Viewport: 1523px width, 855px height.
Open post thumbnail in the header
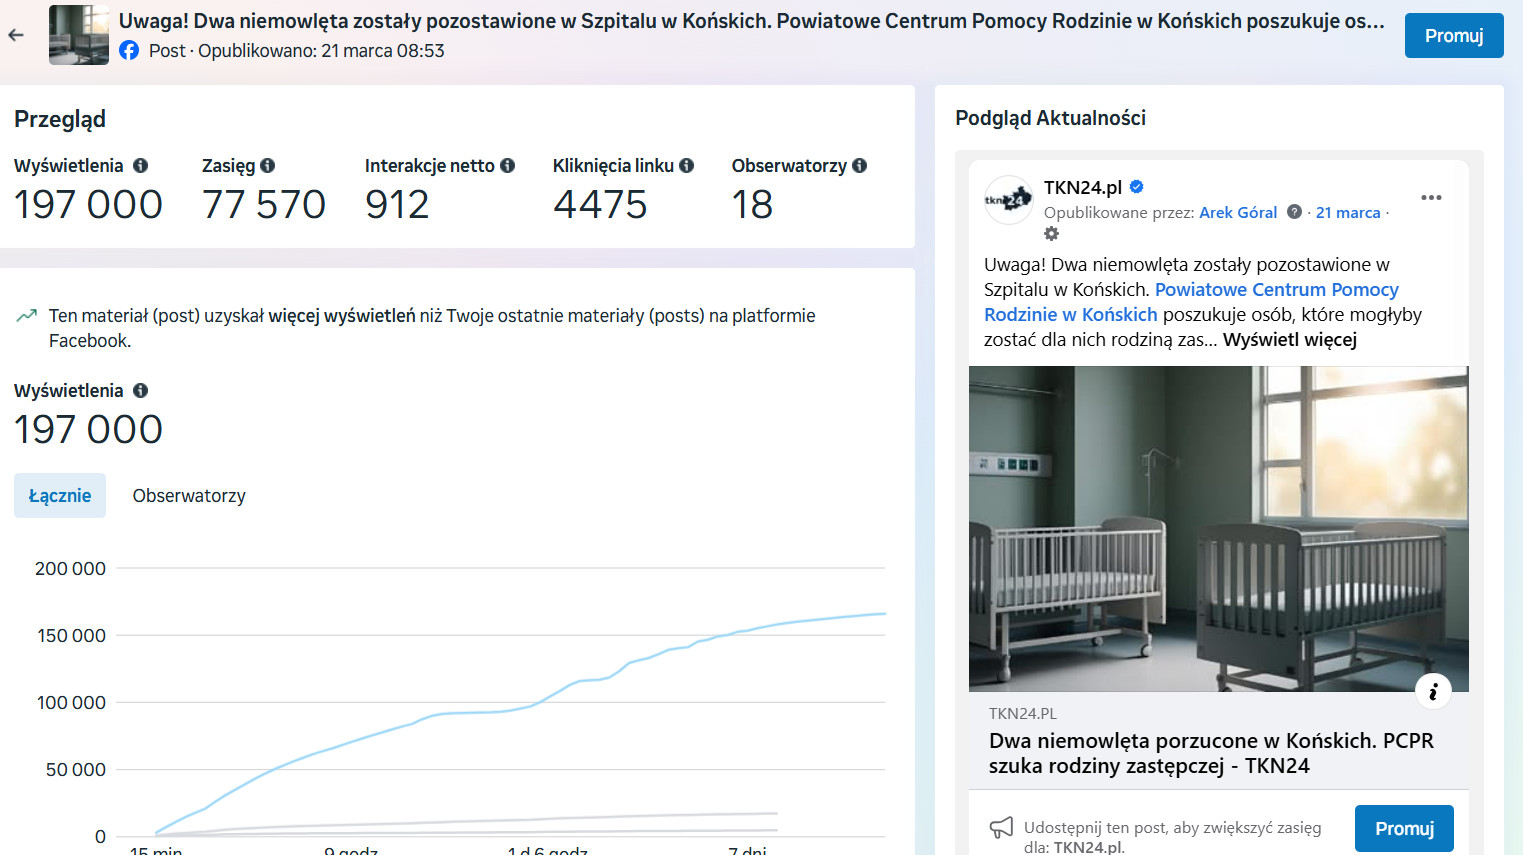click(79, 35)
